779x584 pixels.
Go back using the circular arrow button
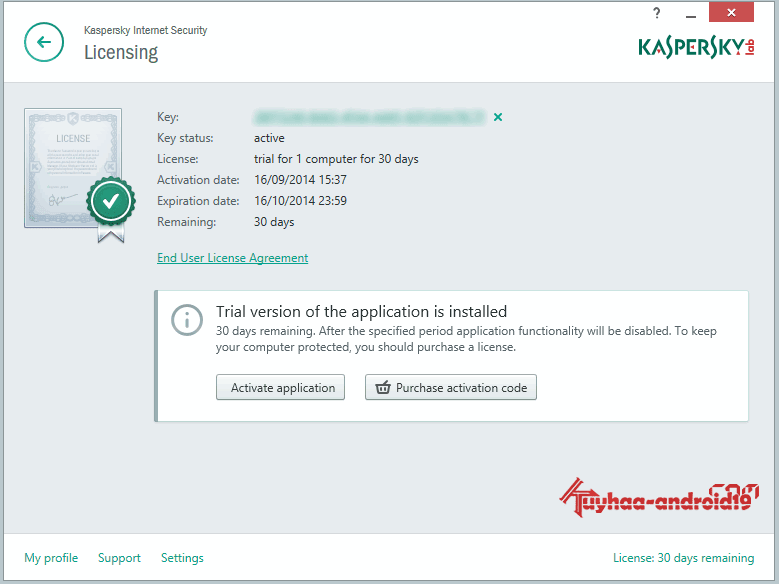(x=44, y=42)
